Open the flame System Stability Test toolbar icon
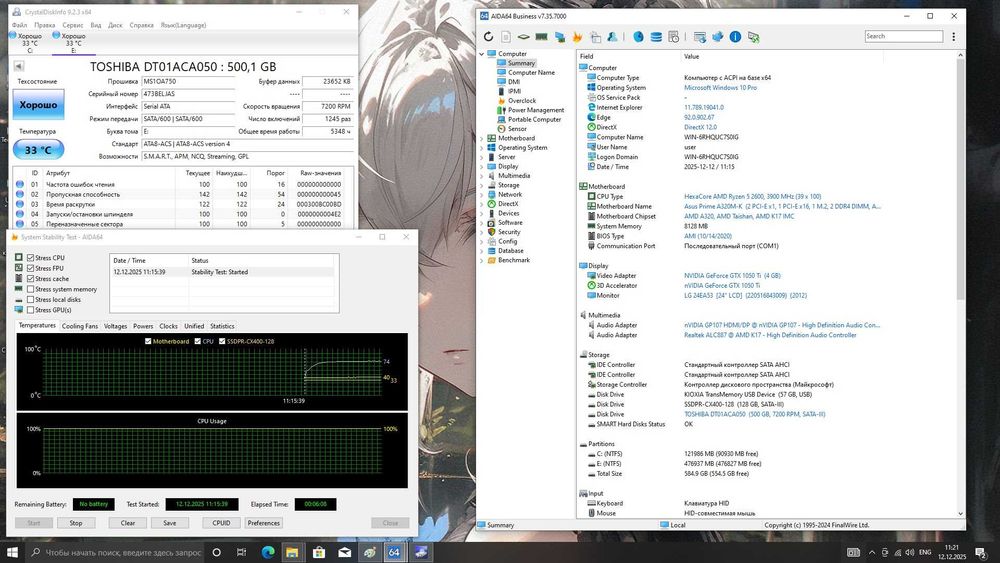This screenshot has width=1000, height=563. (577, 37)
